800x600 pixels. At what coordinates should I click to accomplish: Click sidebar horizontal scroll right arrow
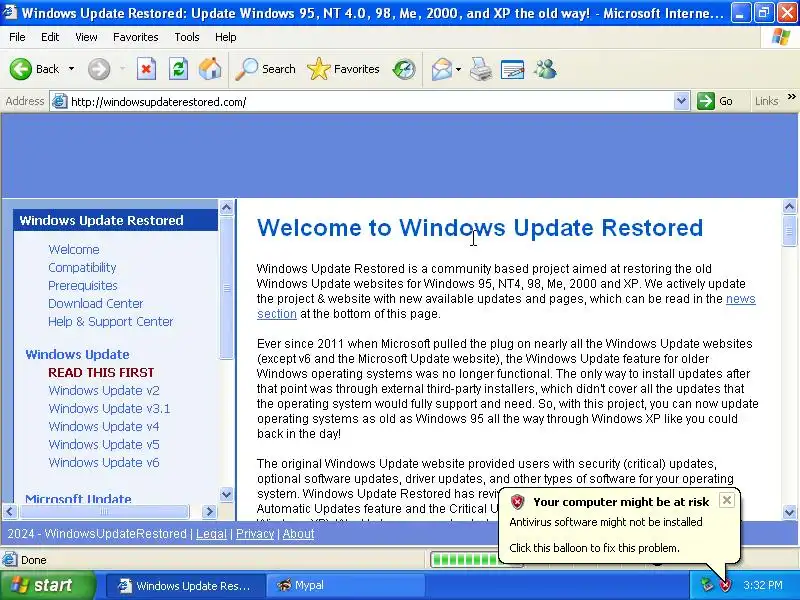point(209,511)
